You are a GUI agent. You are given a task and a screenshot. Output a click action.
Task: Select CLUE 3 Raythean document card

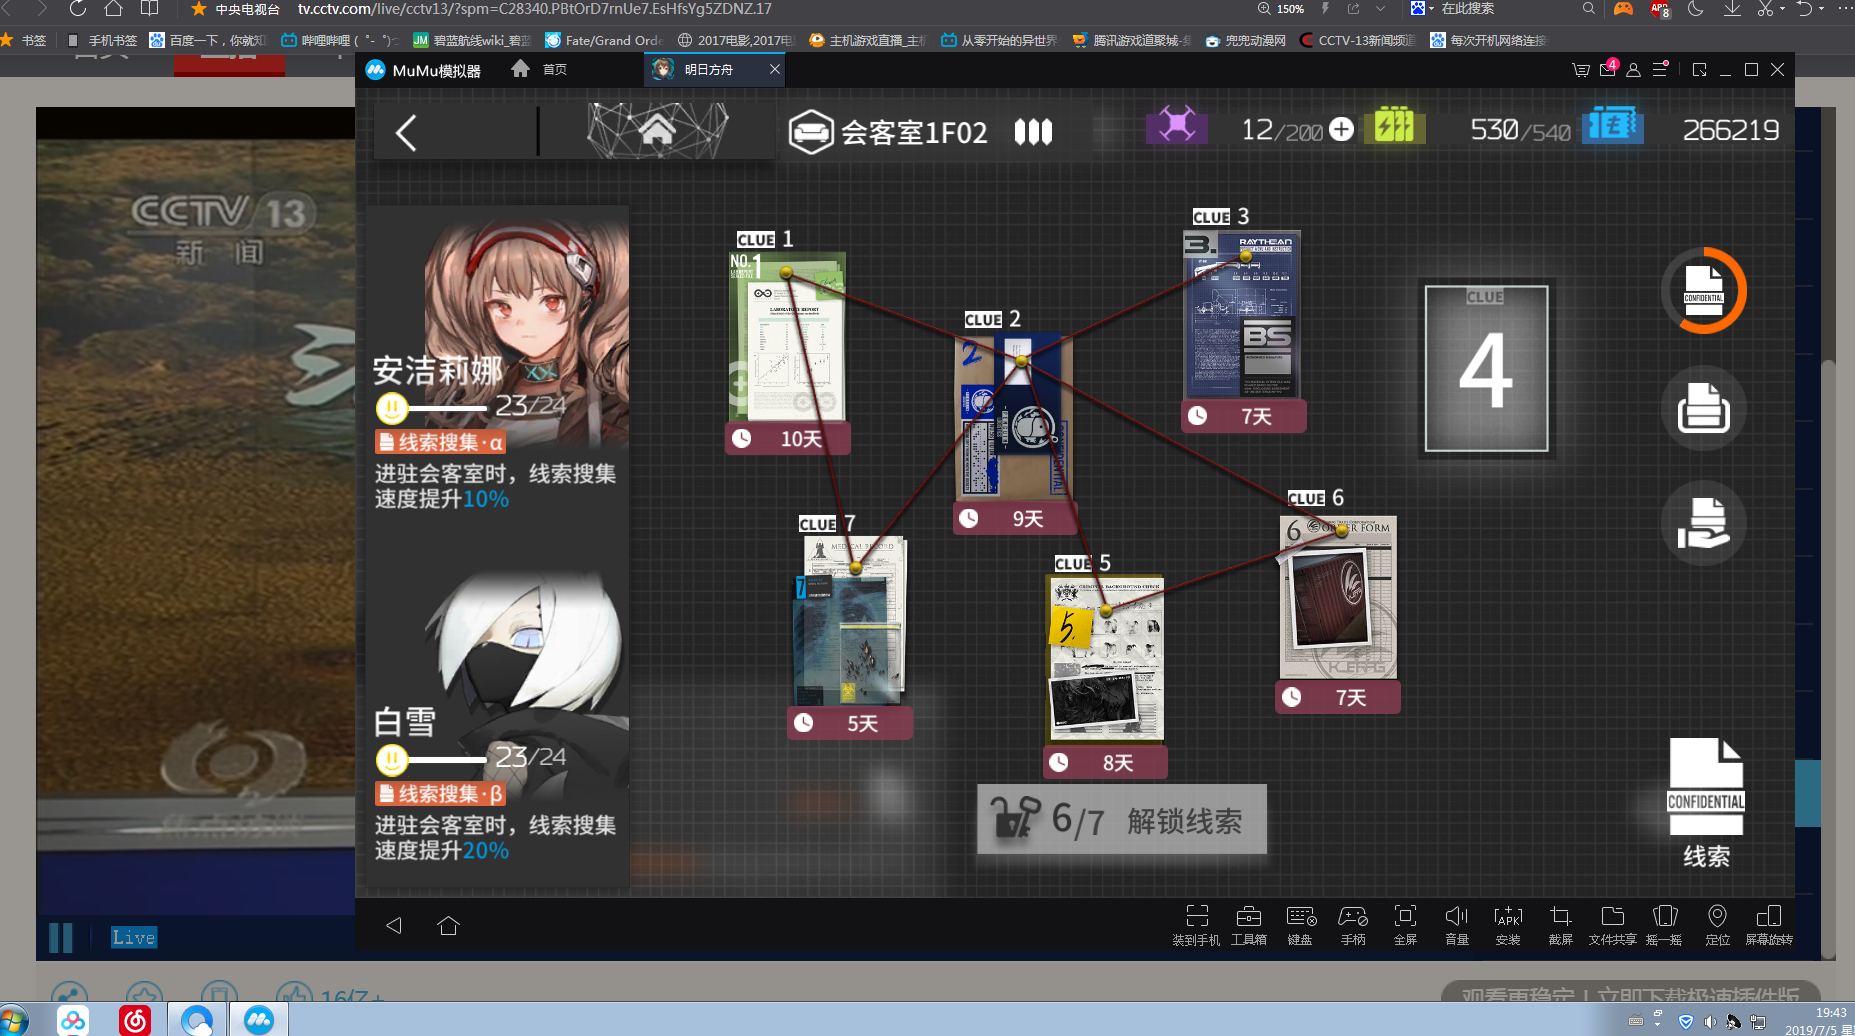(1242, 315)
